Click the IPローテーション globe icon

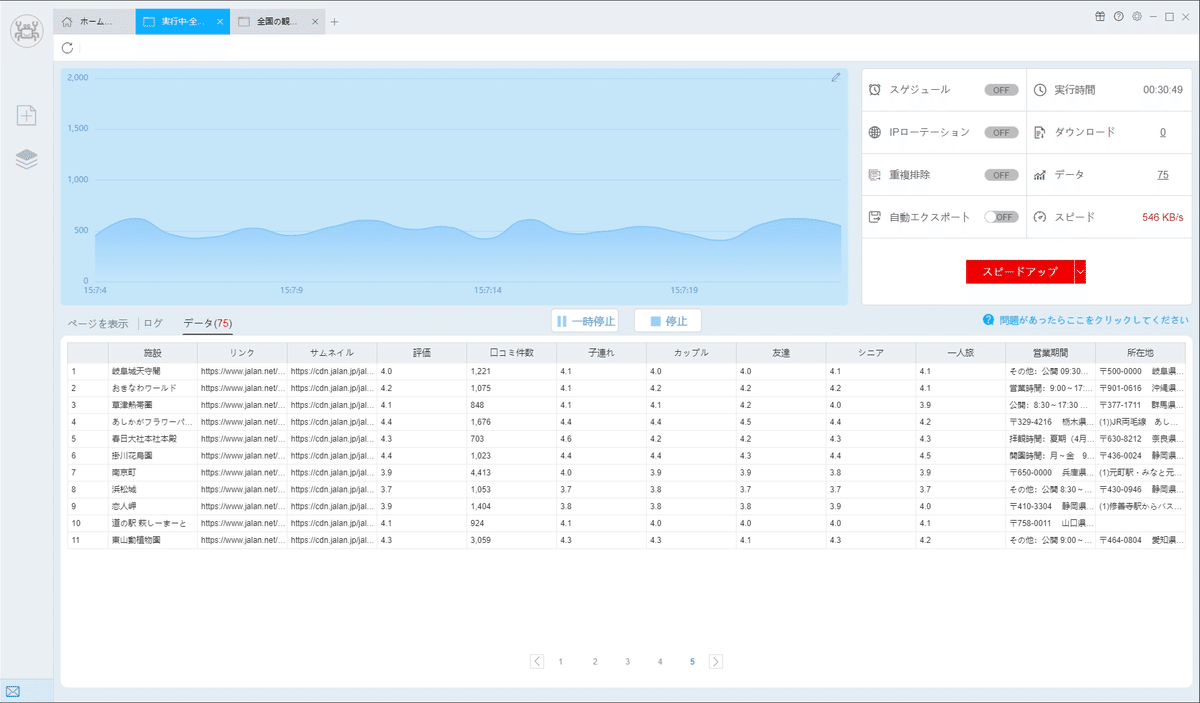pyautogui.click(x=875, y=132)
